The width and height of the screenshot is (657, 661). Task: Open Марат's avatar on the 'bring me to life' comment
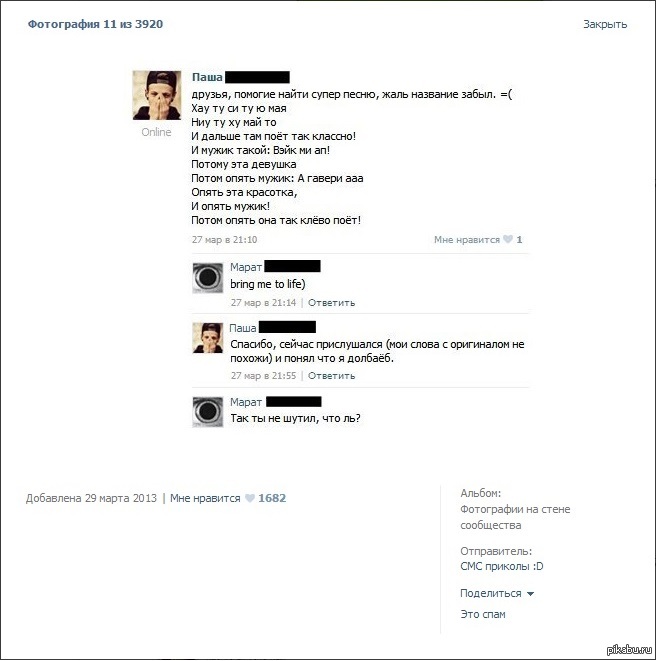click(208, 278)
